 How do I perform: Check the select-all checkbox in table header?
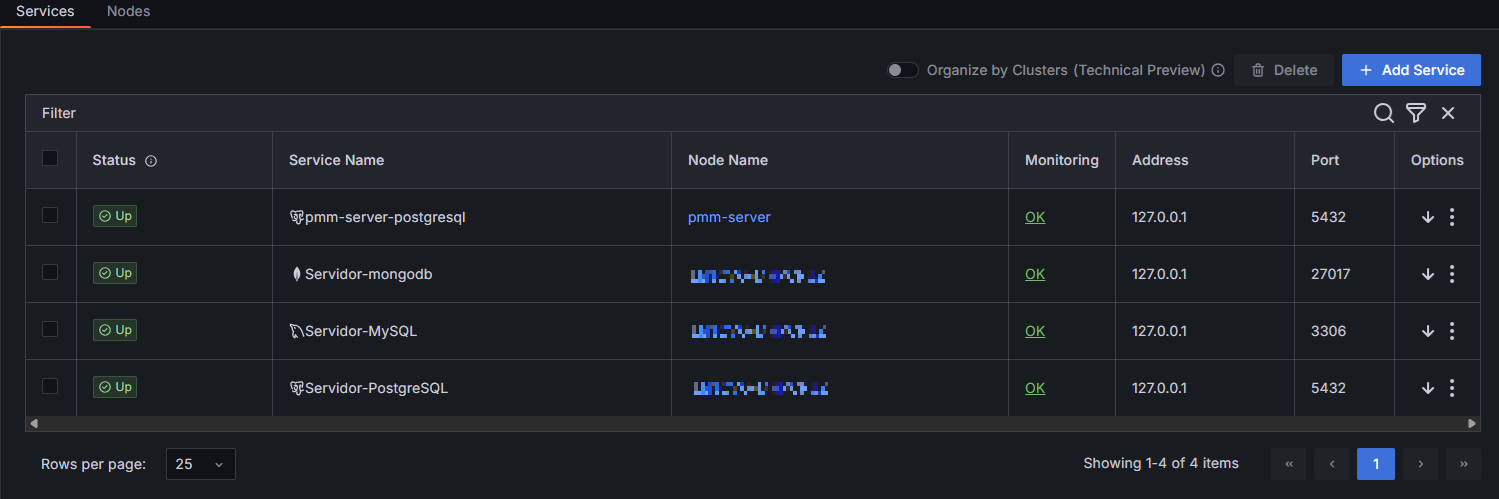(x=50, y=158)
